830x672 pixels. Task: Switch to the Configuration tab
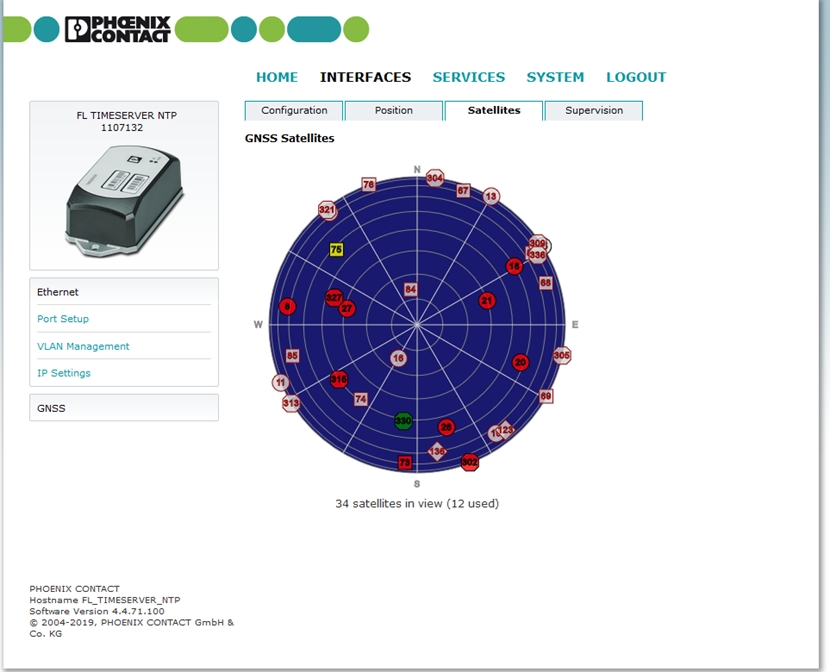click(294, 111)
